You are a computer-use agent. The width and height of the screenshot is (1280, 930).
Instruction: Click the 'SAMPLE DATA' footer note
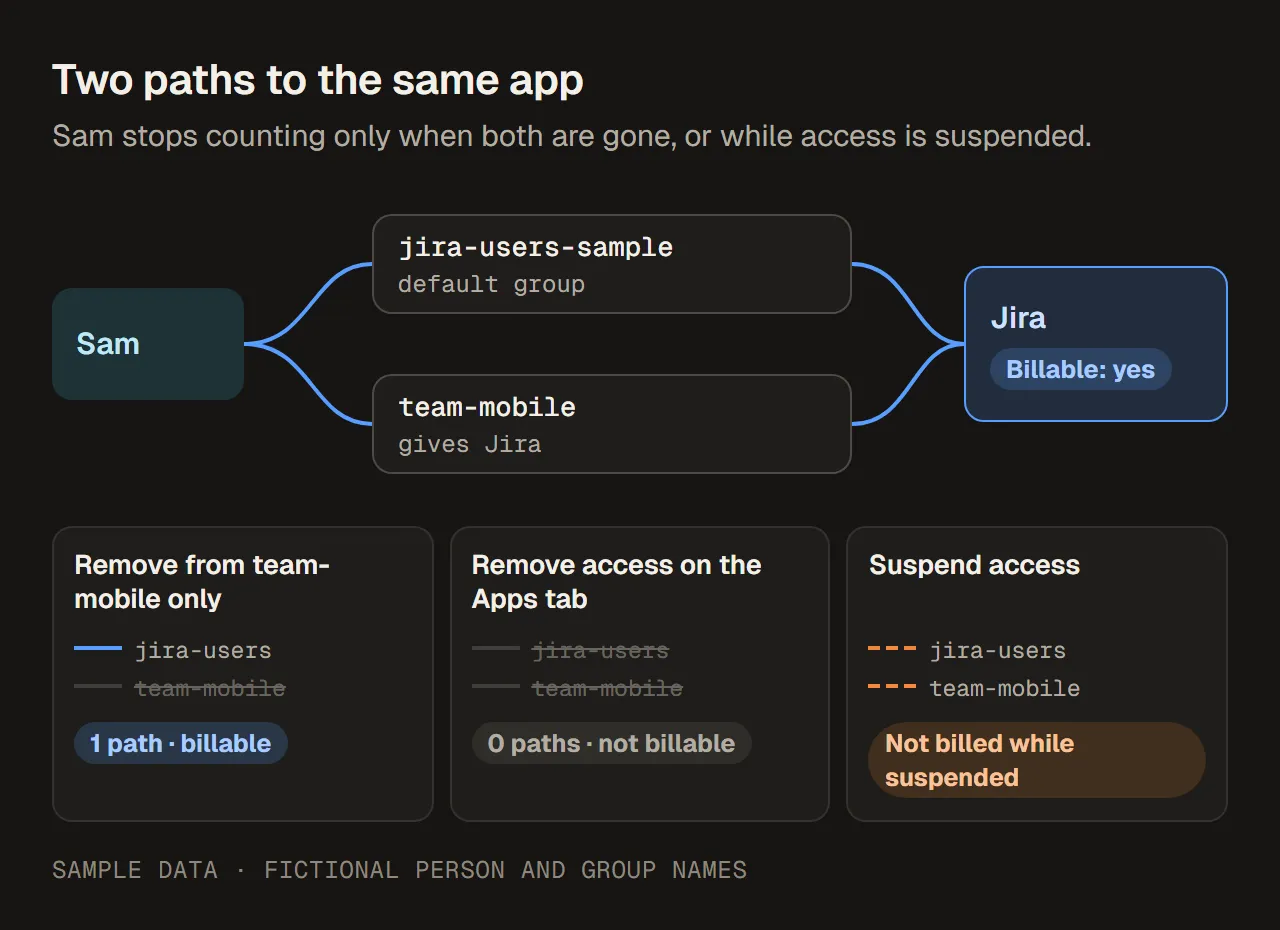[399, 870]
